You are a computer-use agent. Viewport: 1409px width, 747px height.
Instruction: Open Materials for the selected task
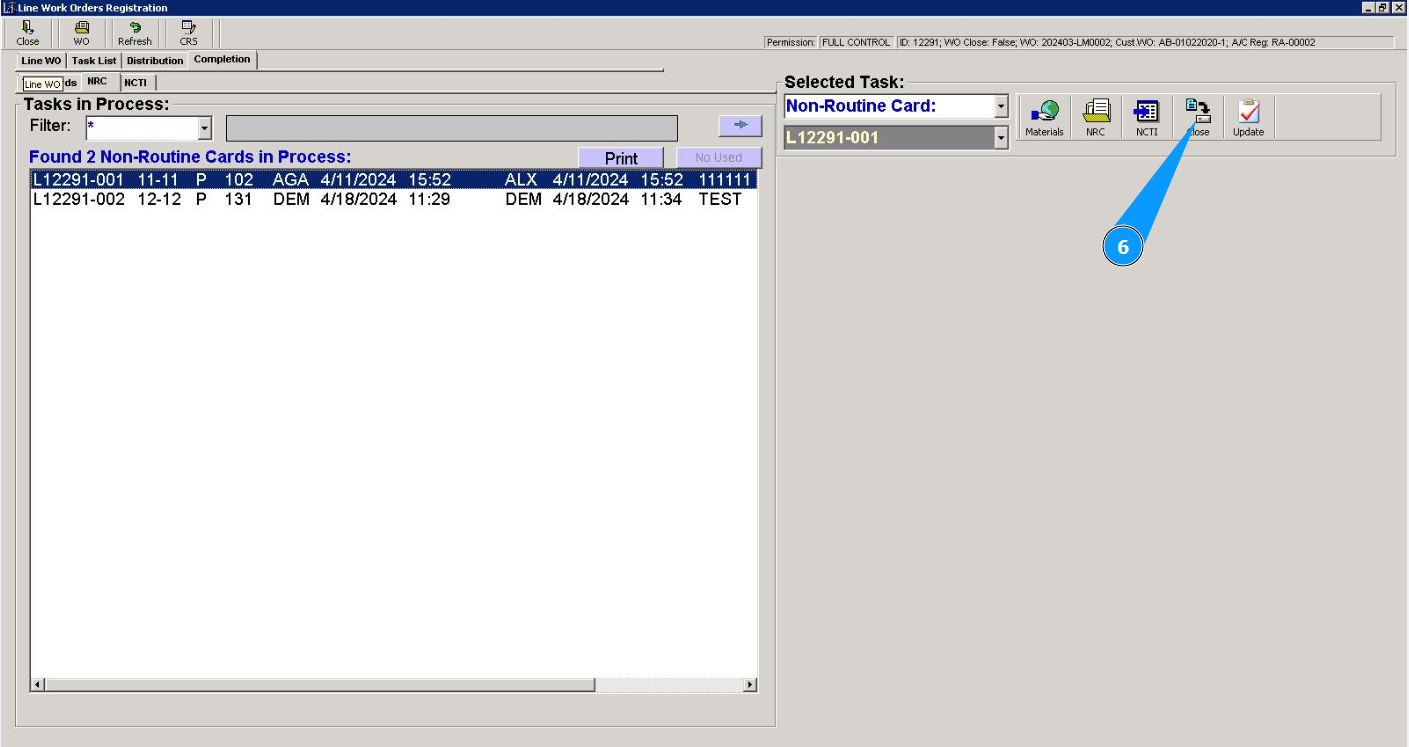pos(1044,118)
